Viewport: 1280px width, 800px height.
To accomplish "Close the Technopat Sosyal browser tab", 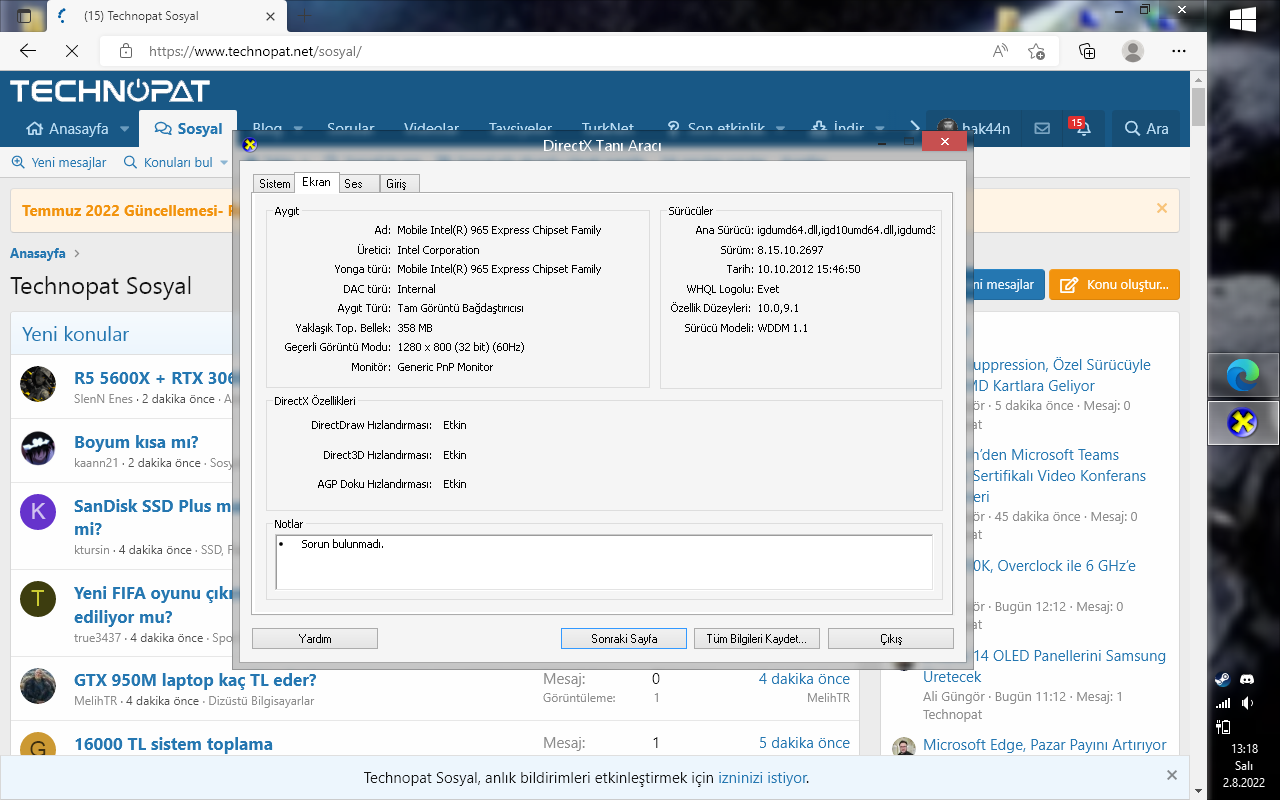I will [x=269, y=16].
